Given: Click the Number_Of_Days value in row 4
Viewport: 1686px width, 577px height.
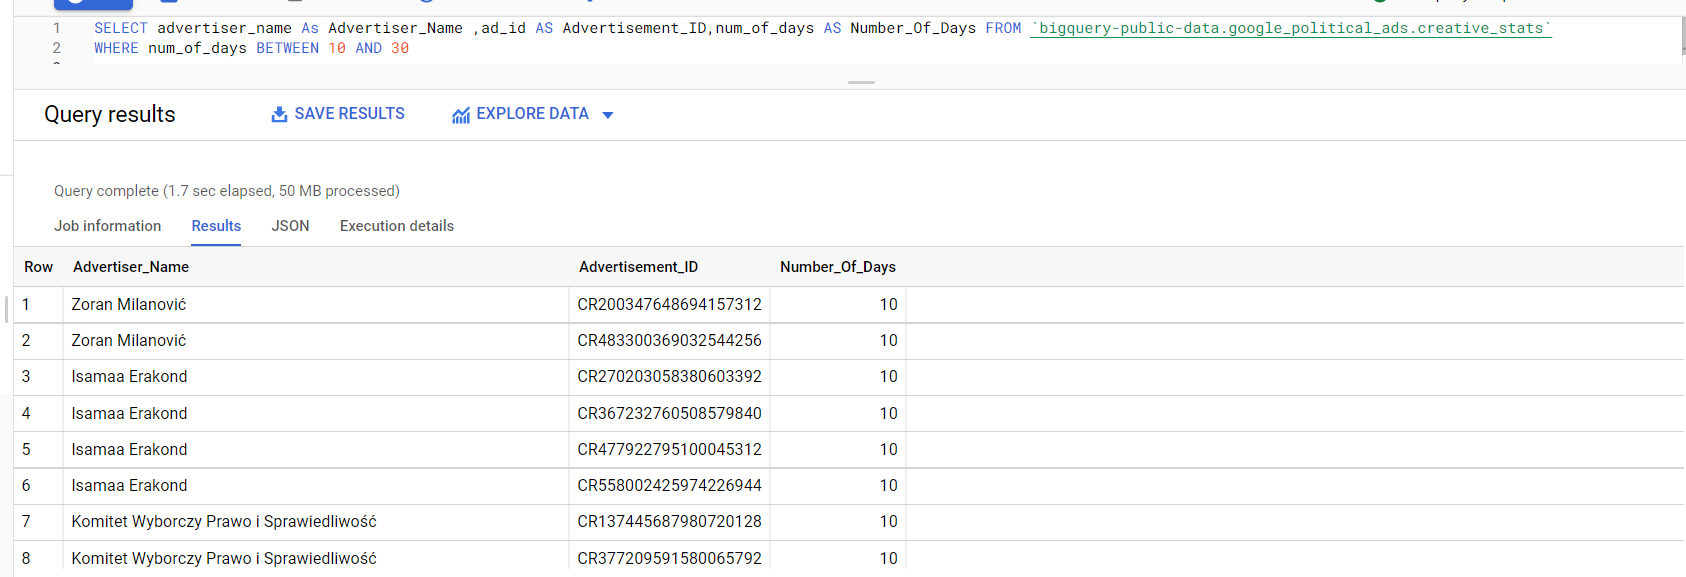Looking at the screenshot, I should coord(888,413).
